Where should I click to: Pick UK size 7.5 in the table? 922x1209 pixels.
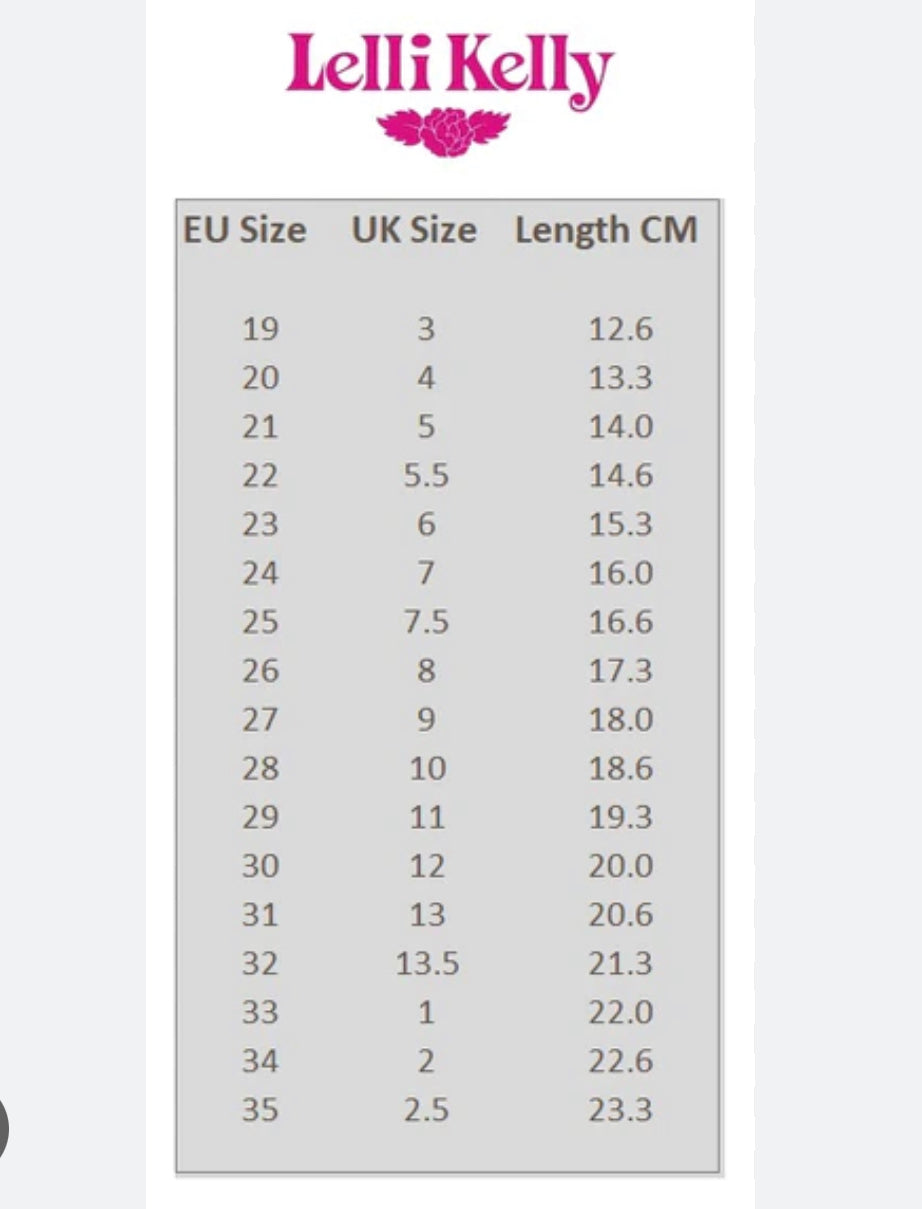point(426,622)
